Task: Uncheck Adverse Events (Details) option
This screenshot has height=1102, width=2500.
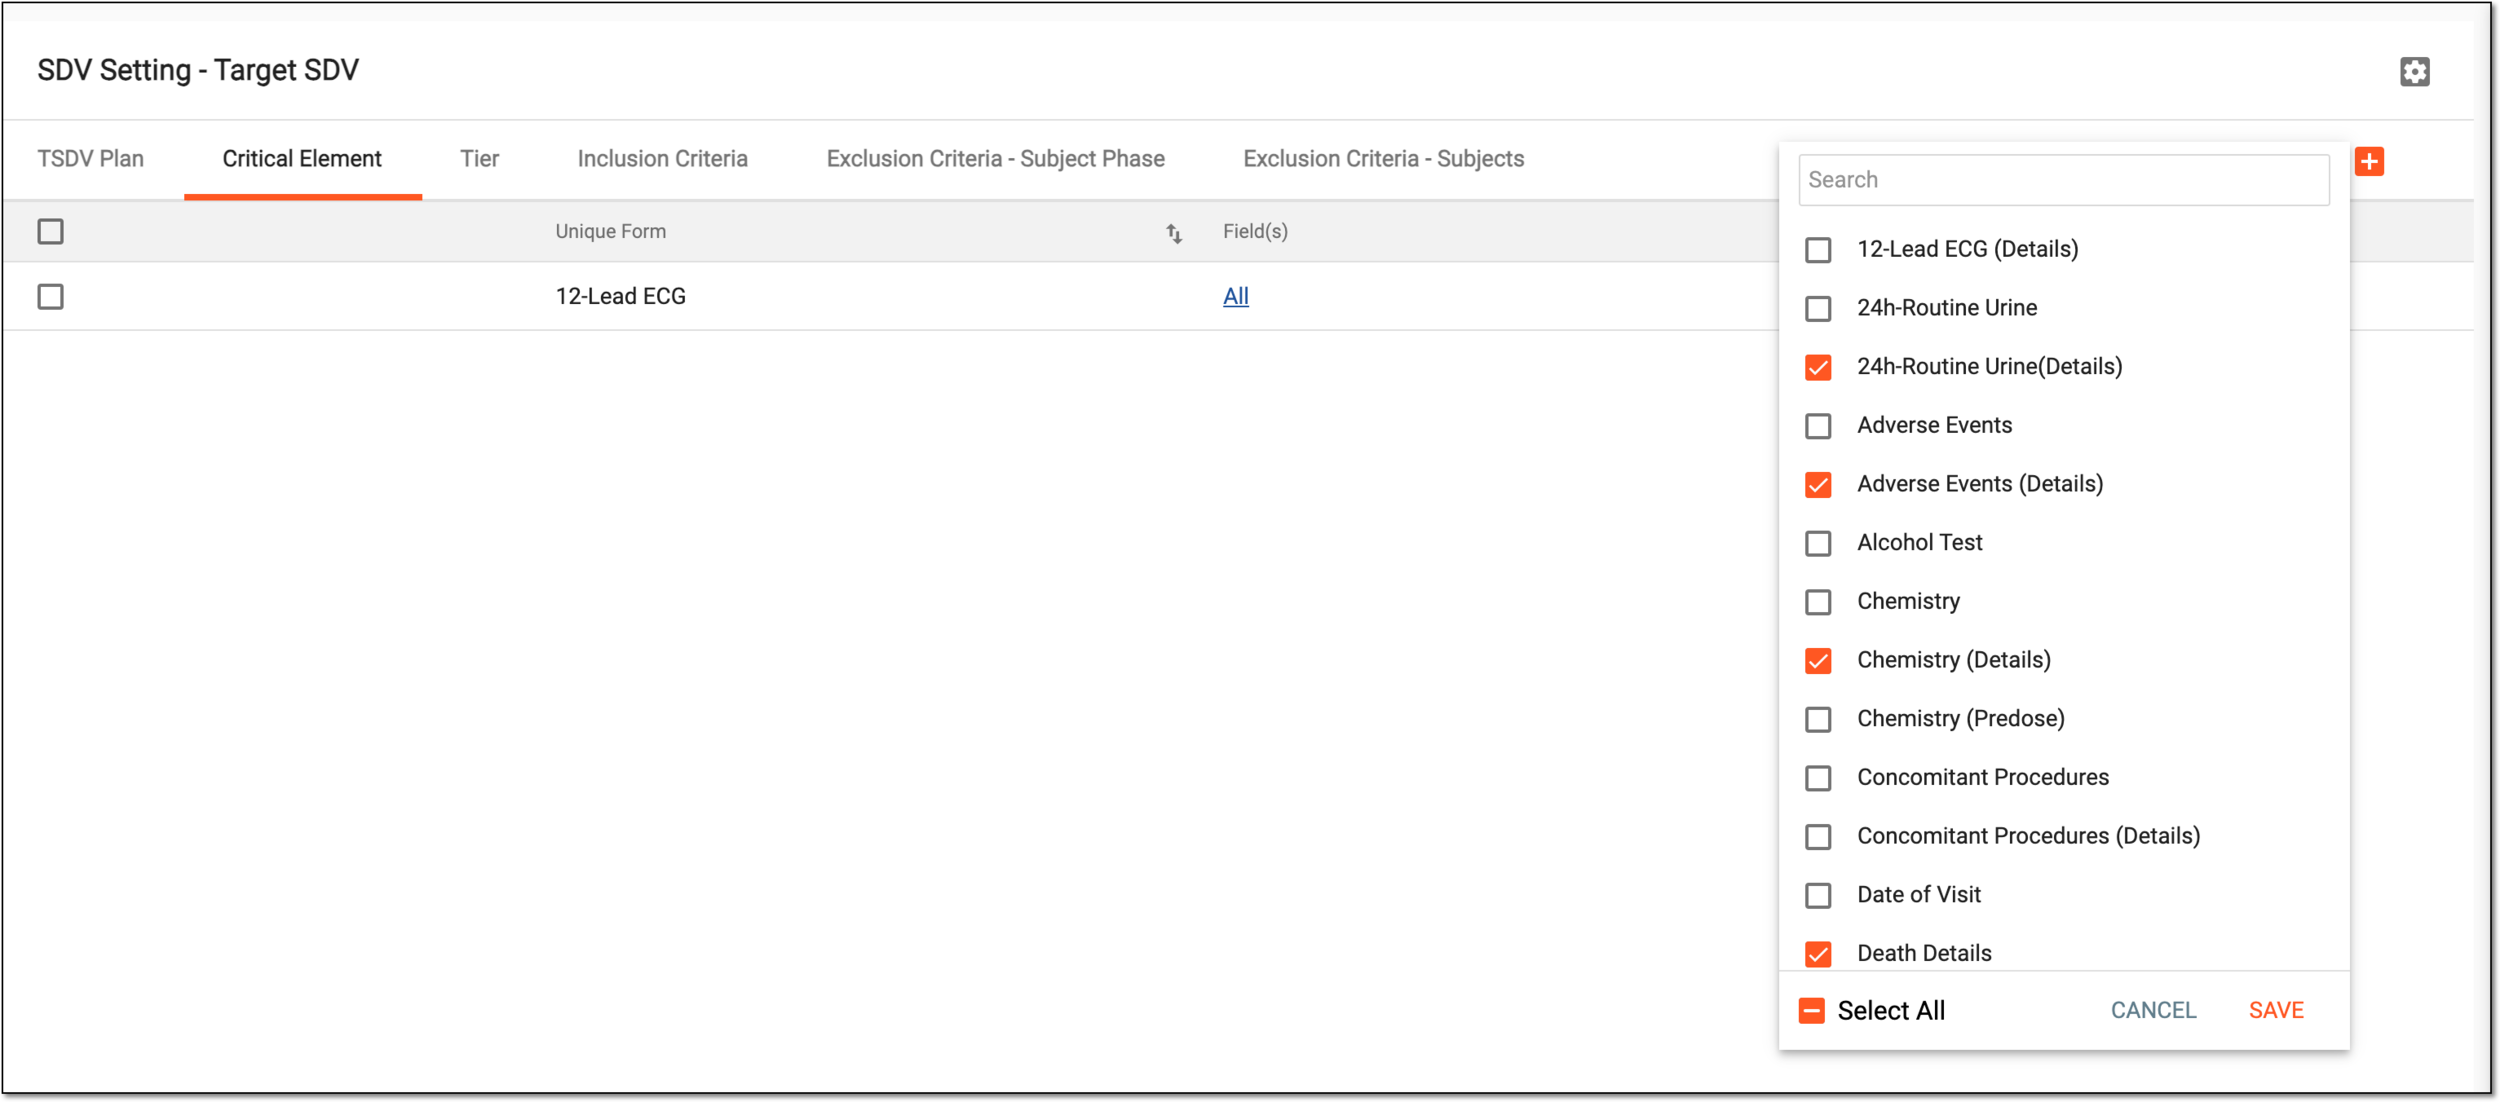Action: [1818, 484]
